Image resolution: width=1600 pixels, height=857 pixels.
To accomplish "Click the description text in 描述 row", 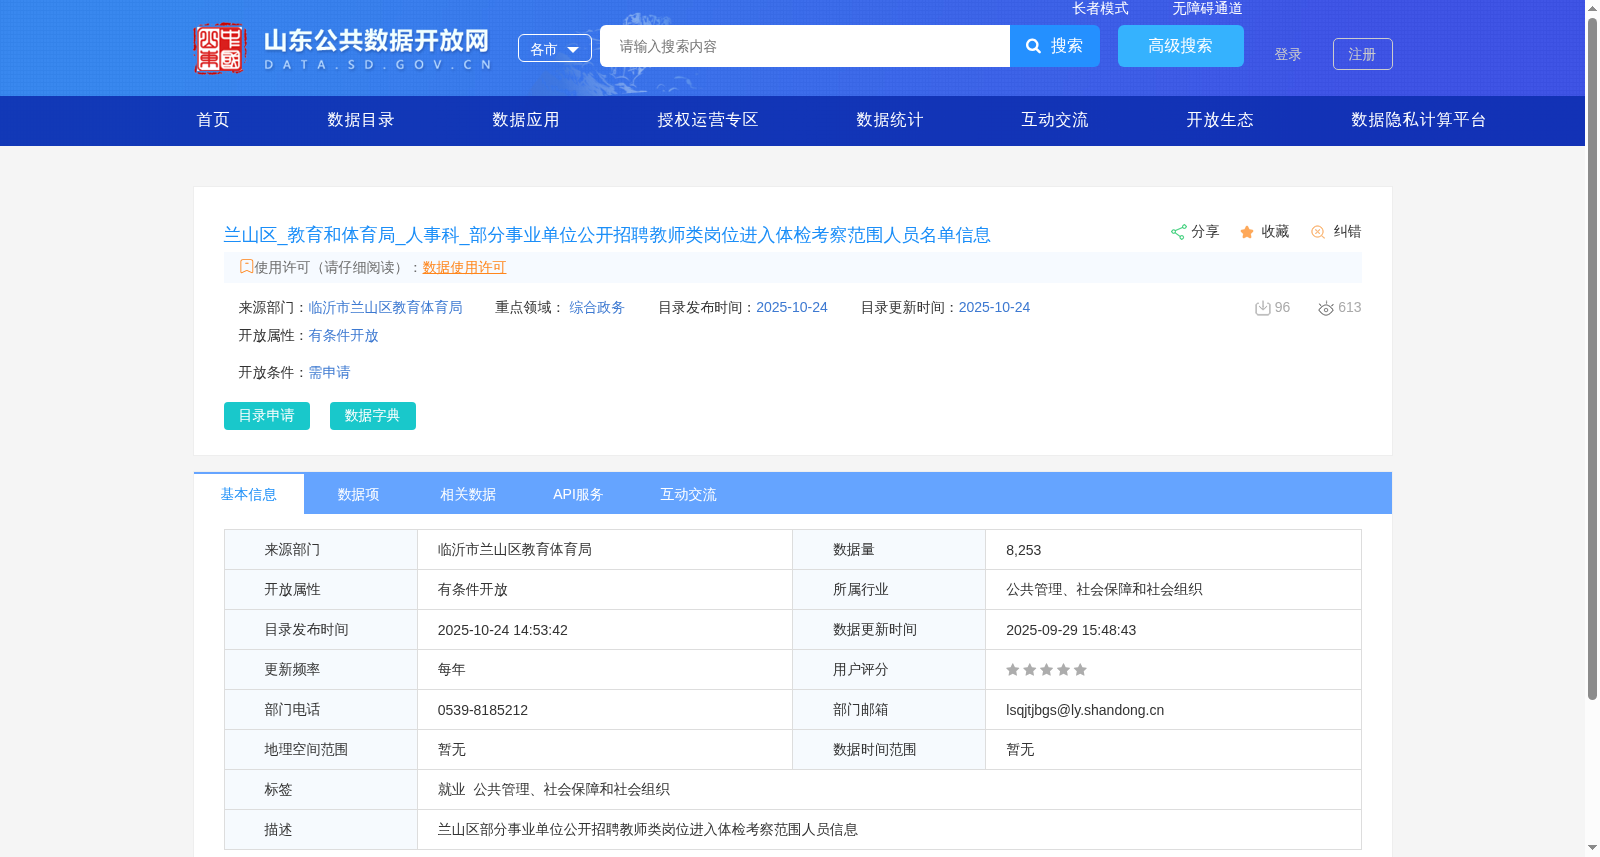I will click(x=648, y=830).
